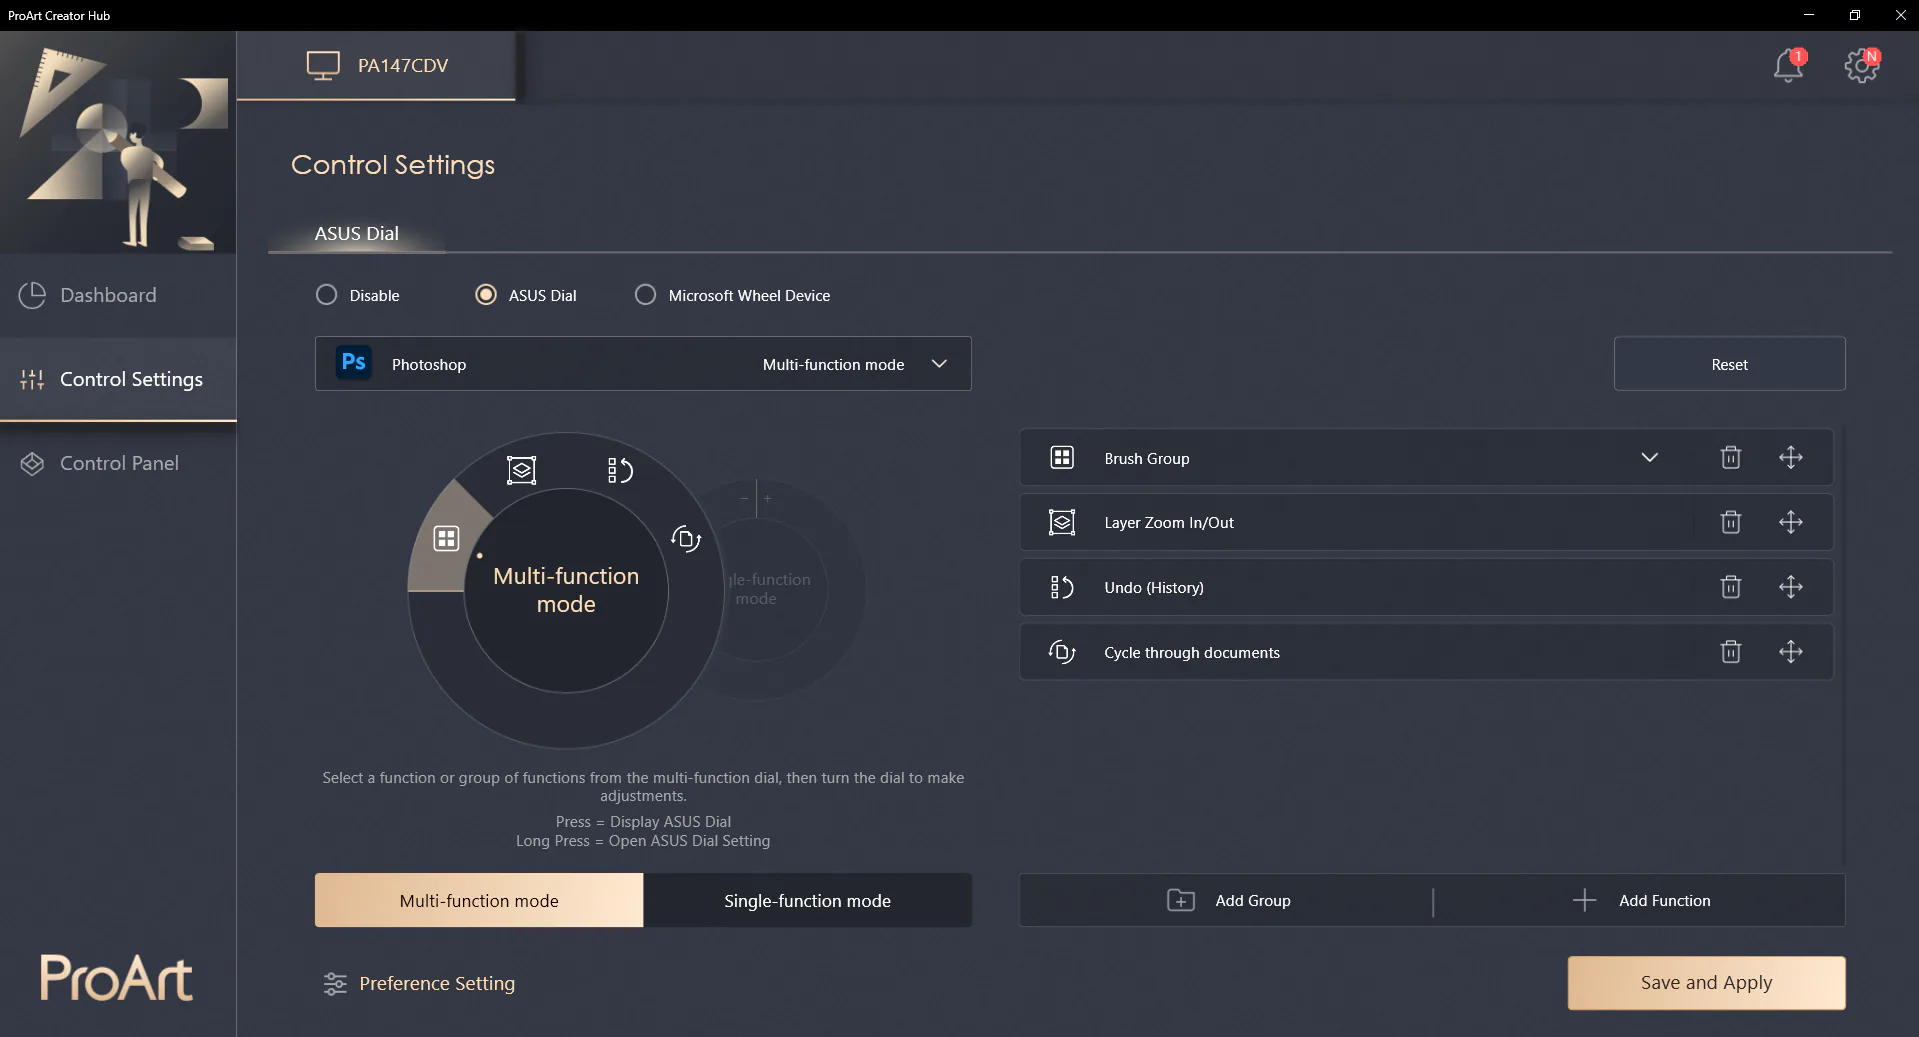Expand the Brush Group chevron

tap(1650, 458)
